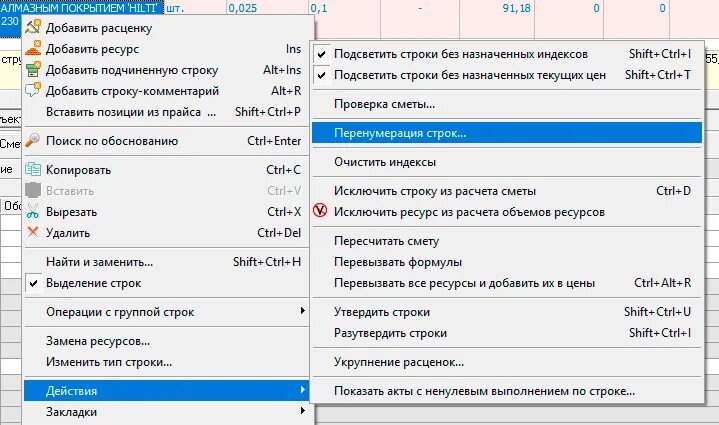
Task: Click the greyed 'Вставить' paste icon
Action: (x=33, y=190)
